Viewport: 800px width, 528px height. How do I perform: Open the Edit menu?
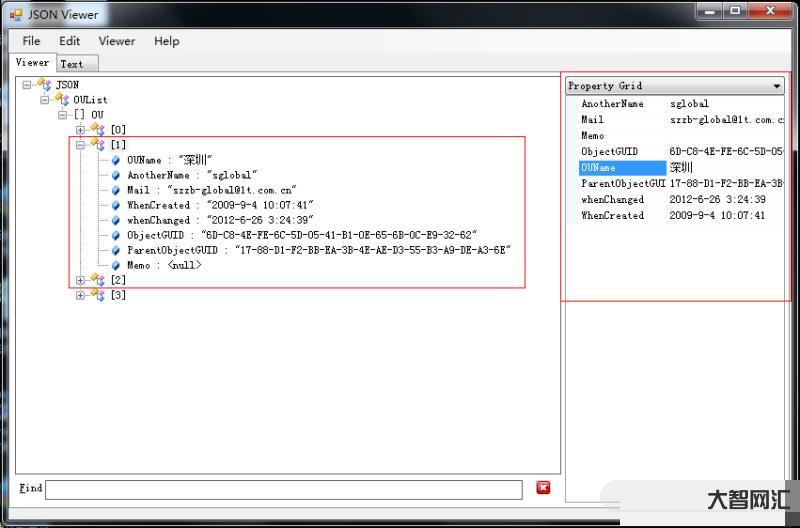pos(69,41)
